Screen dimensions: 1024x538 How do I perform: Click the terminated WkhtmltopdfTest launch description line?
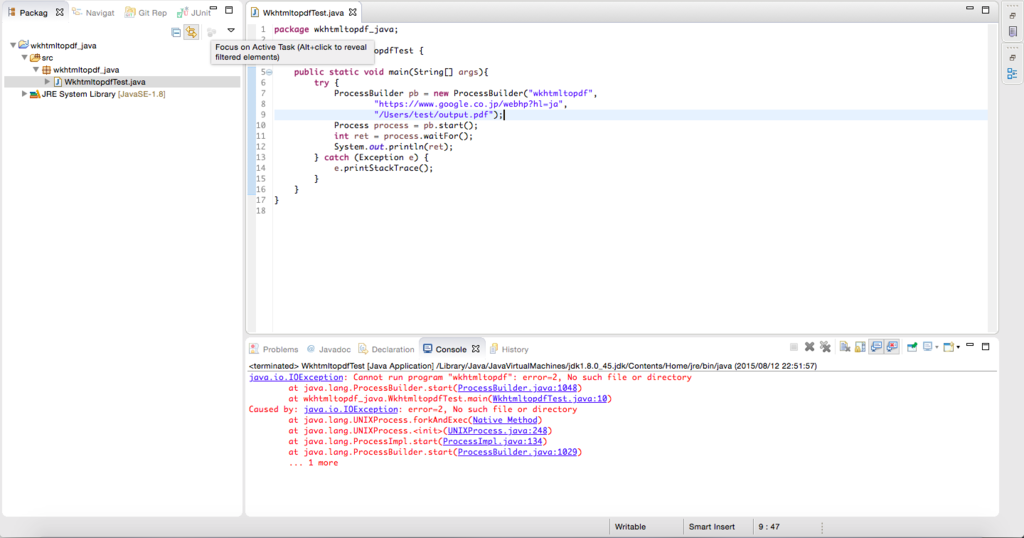tap(532, 366)
